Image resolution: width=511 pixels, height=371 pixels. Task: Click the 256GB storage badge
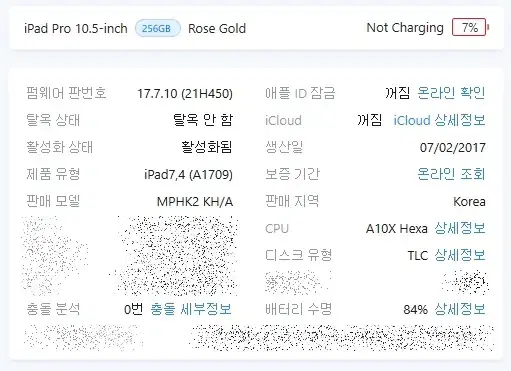[x=158, y=28]
